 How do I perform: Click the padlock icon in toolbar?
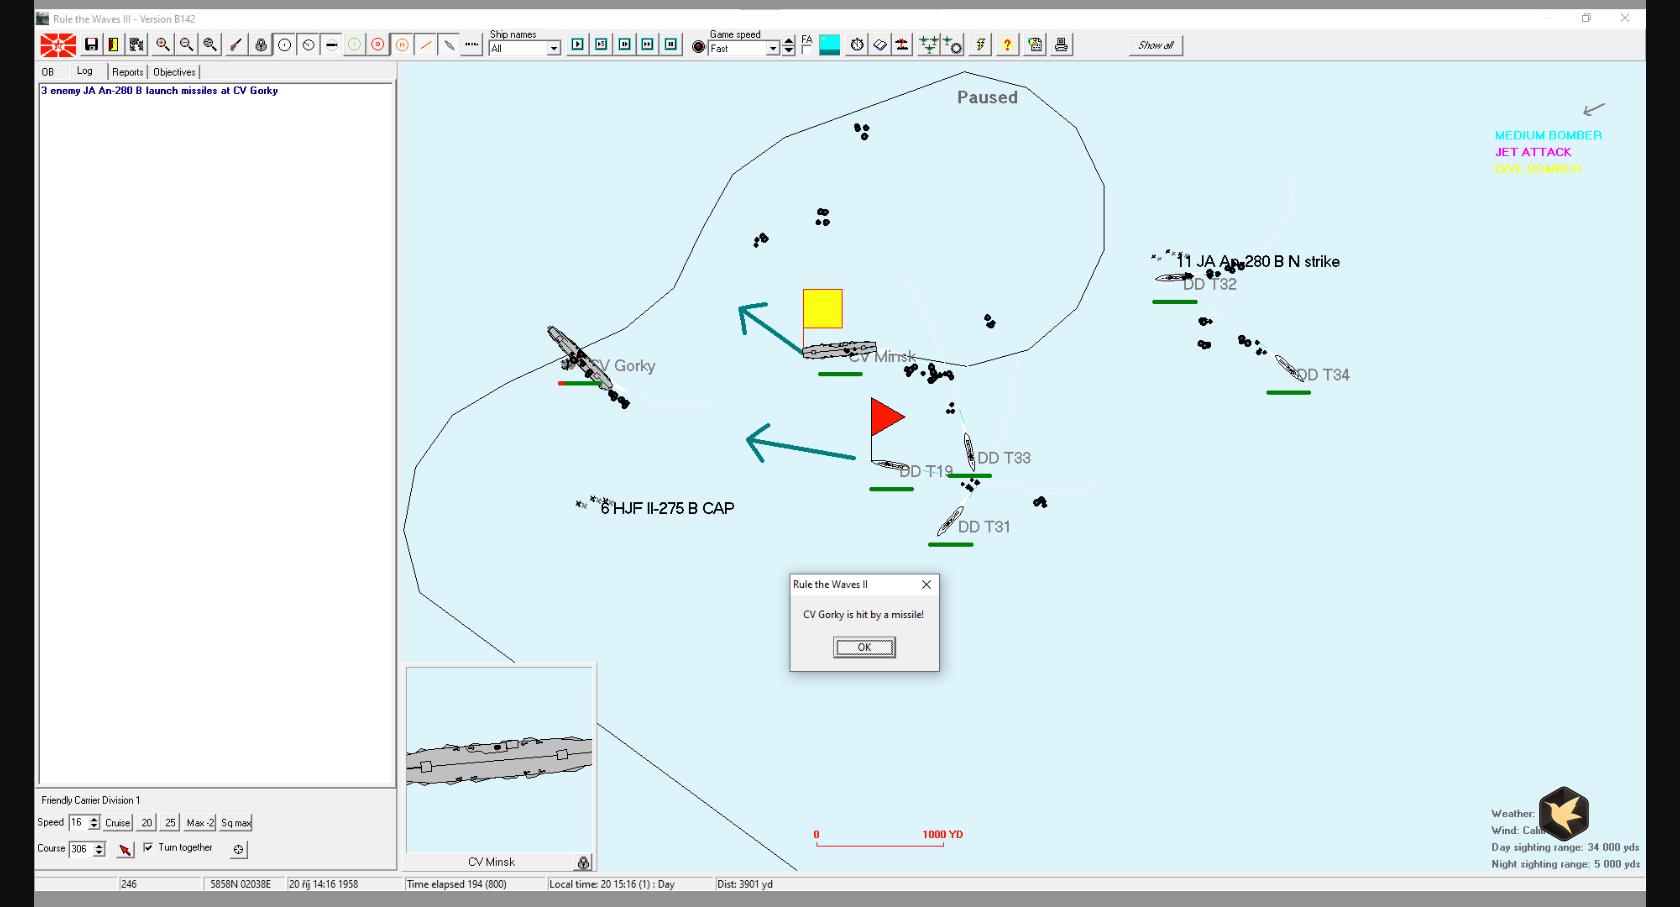pyautogui.click(x=261, y=45)
